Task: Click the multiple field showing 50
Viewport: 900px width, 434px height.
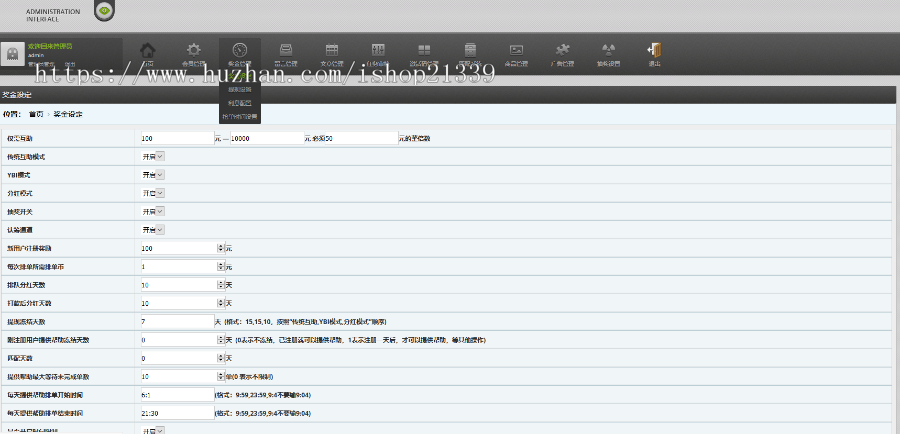Action: pos(361,138)
